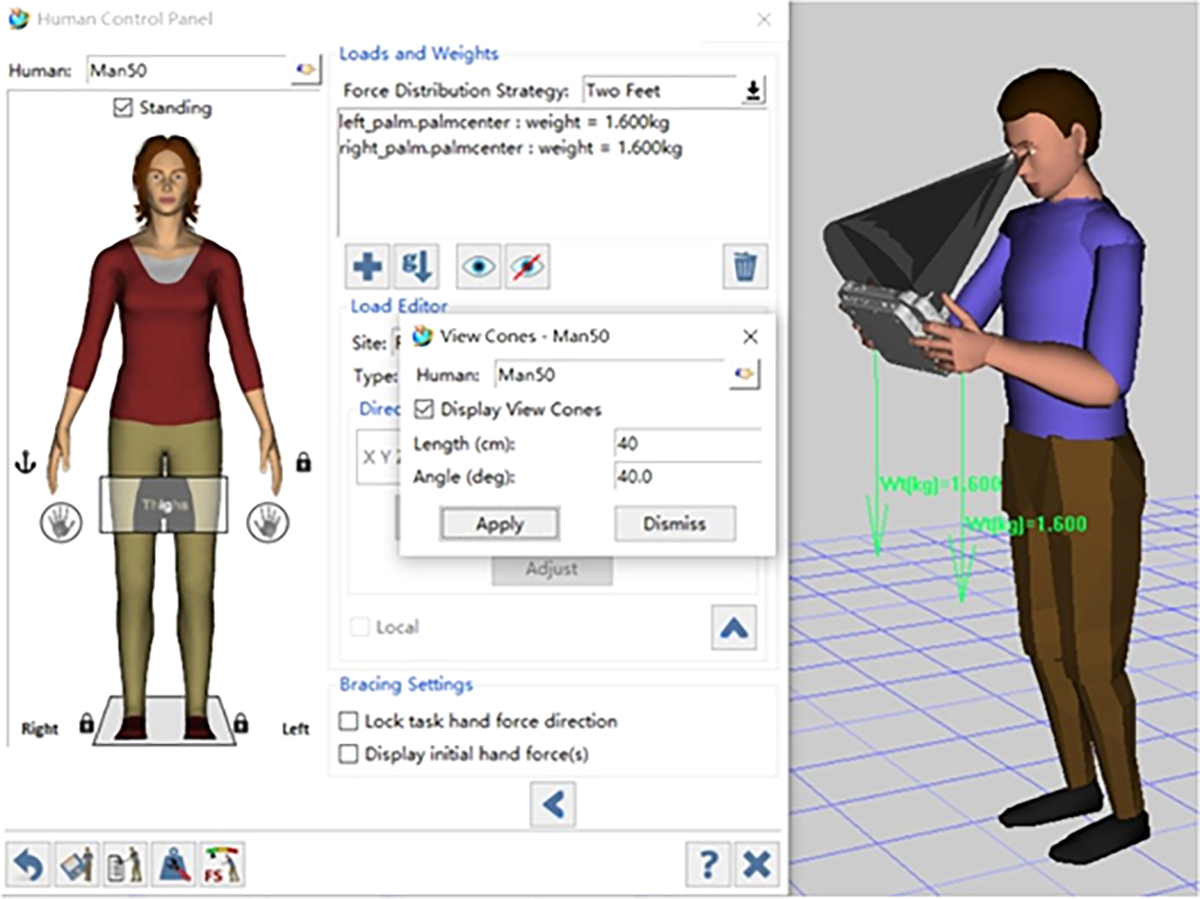The width and height of the screenshot is (1200, 899).
Task: Click the anchor icon beside the figure
Action: (26, 462)
